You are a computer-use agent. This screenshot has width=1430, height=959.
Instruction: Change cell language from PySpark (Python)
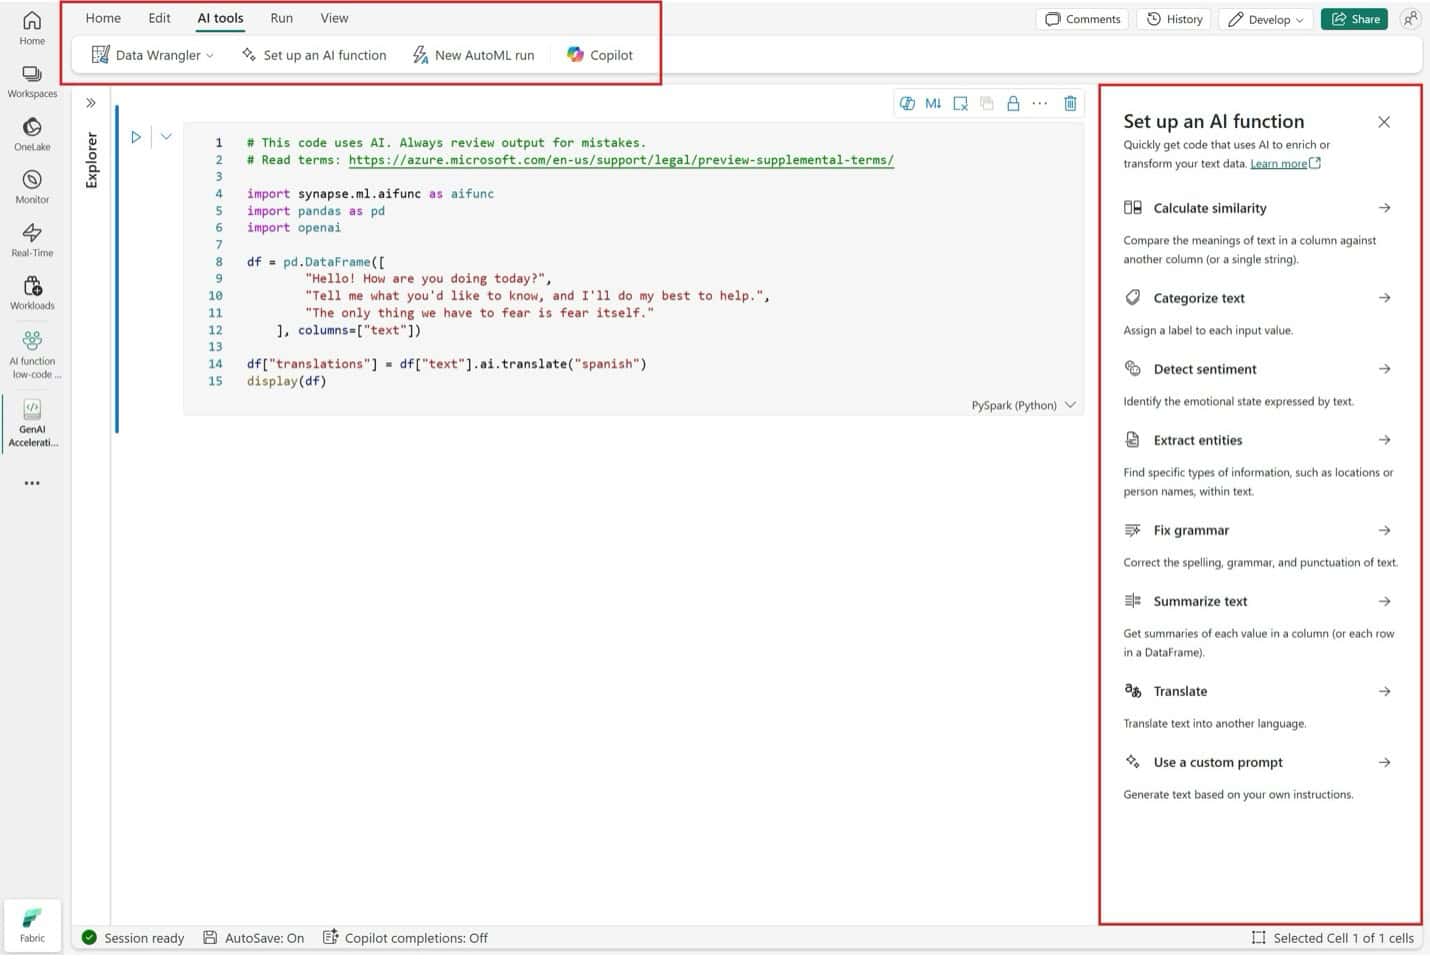tap(1023, 405)
